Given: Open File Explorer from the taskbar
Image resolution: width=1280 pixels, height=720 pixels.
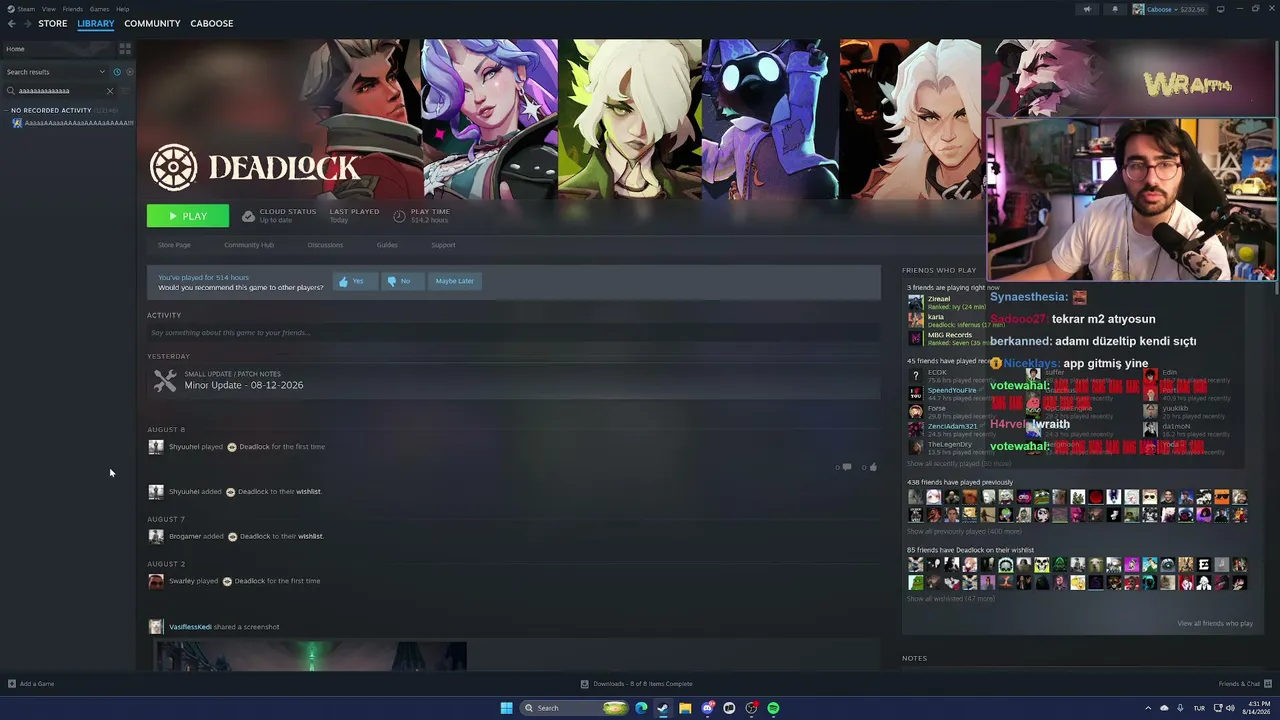Looking at the screenshot, I should [685, 708].
